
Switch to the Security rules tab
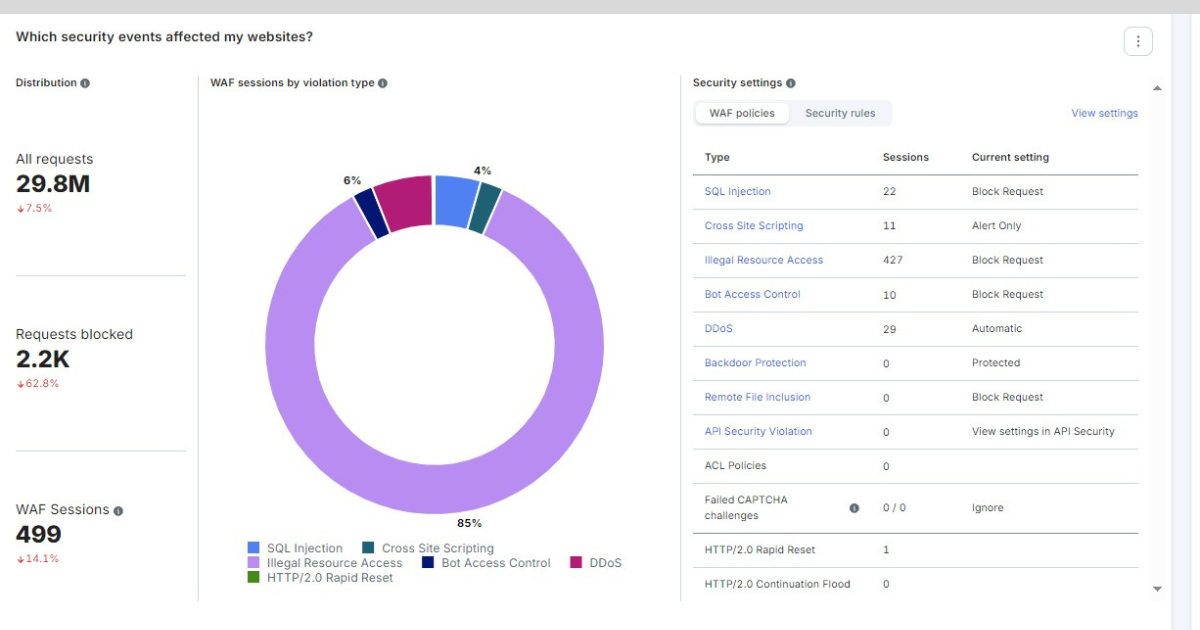click(840, 113)
